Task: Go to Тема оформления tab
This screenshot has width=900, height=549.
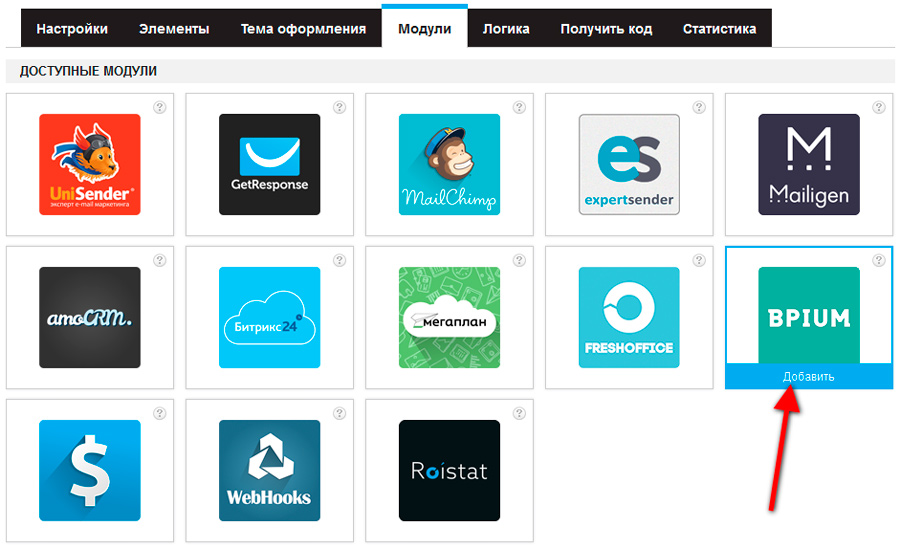Action: (303, 29)
